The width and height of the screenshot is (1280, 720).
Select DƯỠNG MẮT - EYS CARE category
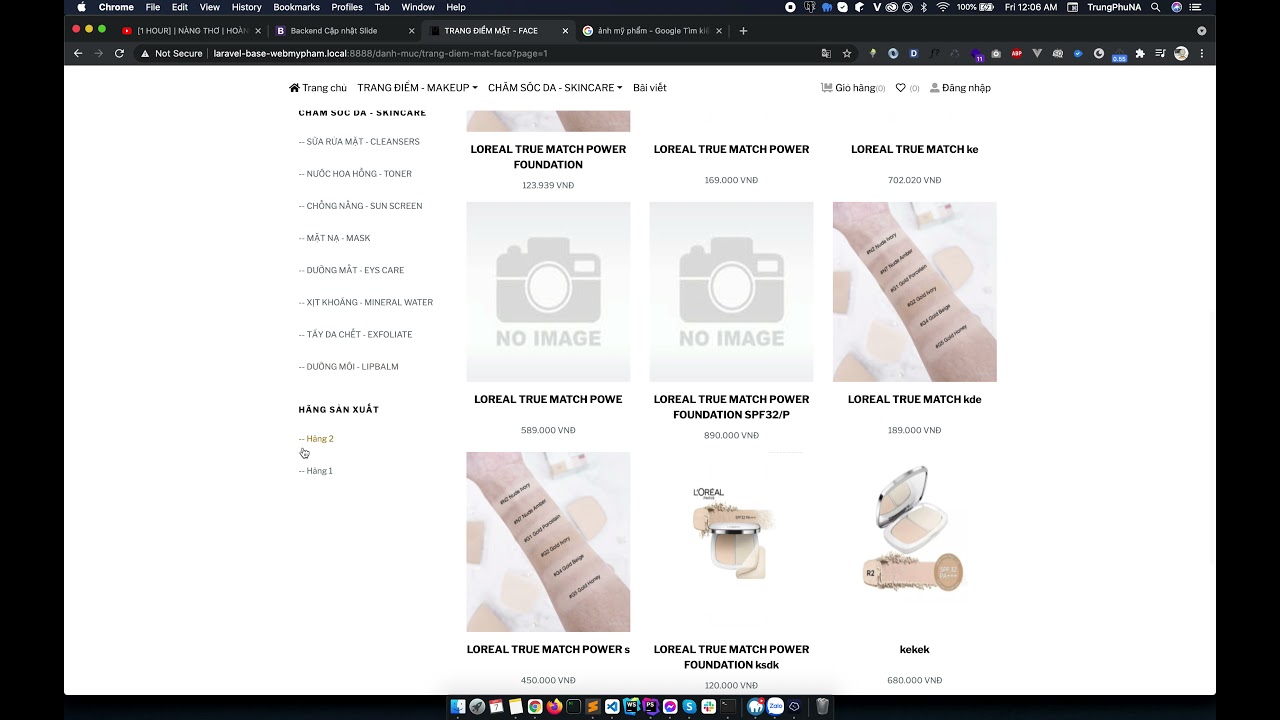tap(351, 270)
